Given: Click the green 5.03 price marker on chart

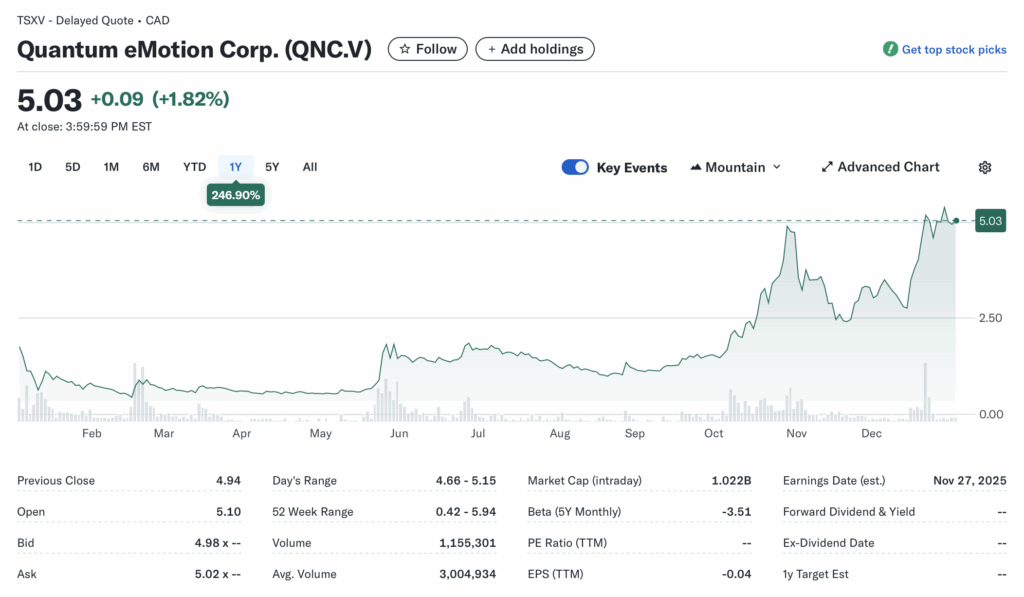Looking at the screenshot, I should click(x=990, y=220).
